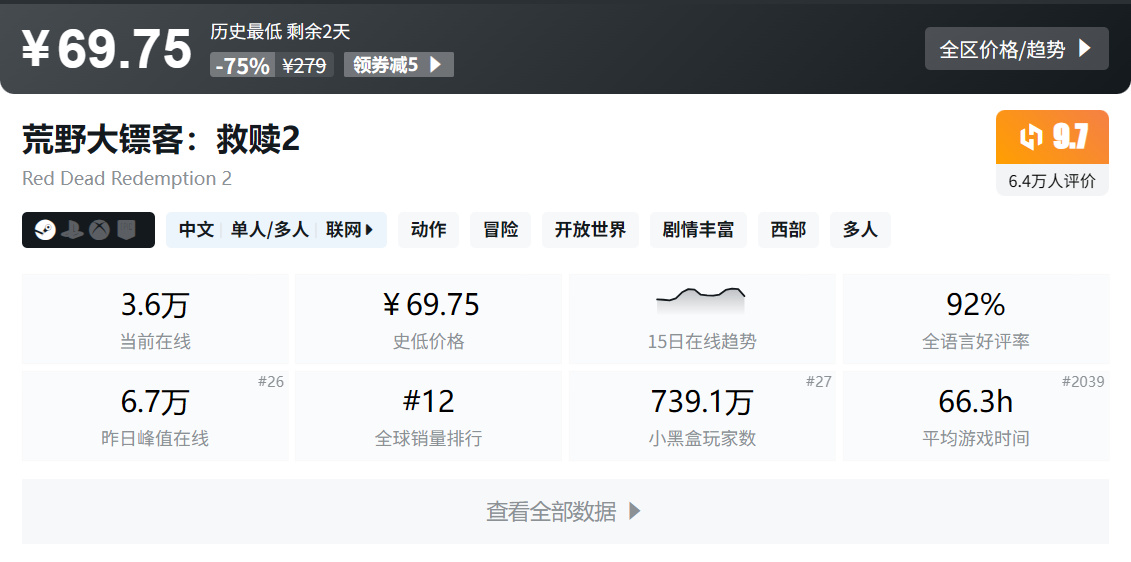The height and width of the screenshot is (562, 1131).
Task: Open the 15日在线趋势 sparkline chart
Action: 701,299
